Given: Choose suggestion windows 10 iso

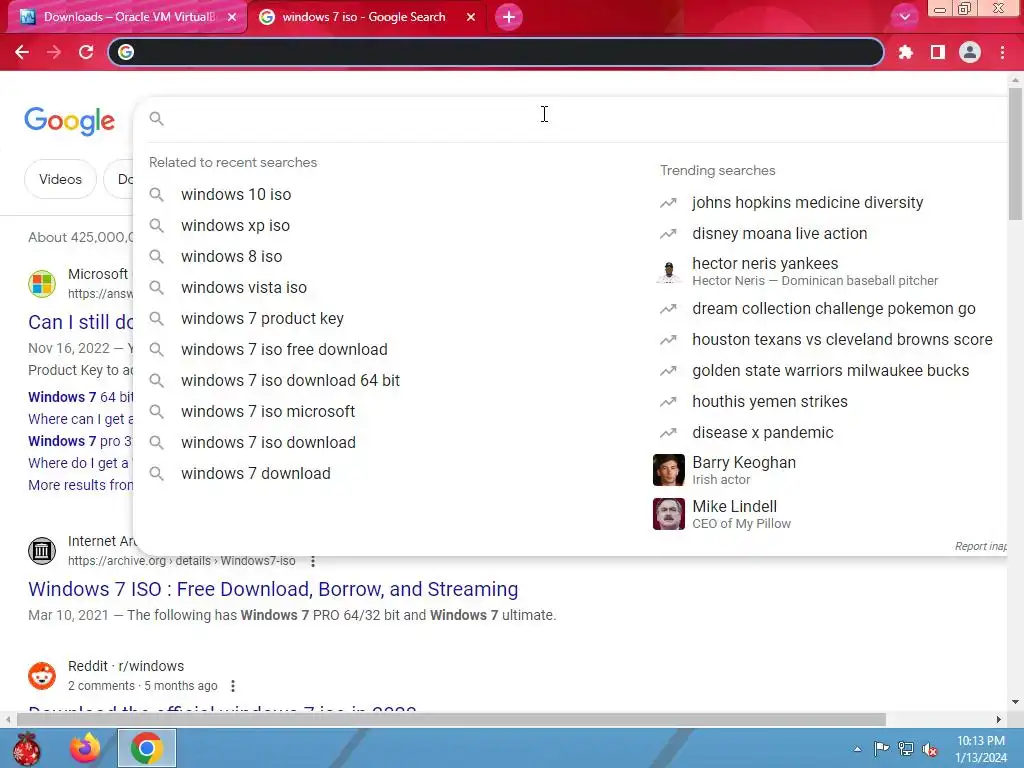Looking at the screenshot, I should [x=236, y=195].
